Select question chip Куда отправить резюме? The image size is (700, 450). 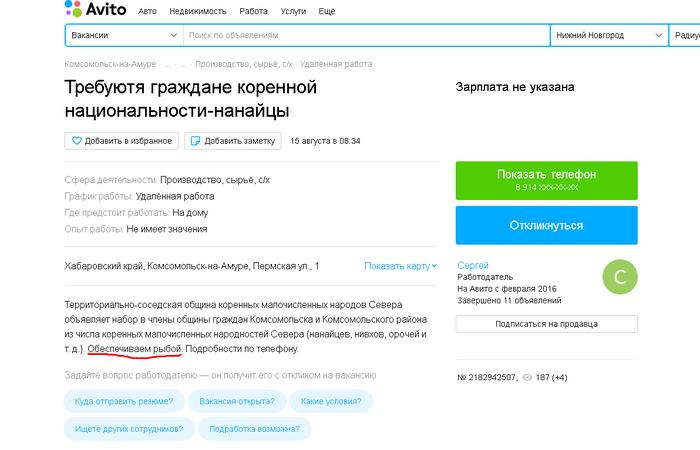pyautogui.click(x=124, y=401)
